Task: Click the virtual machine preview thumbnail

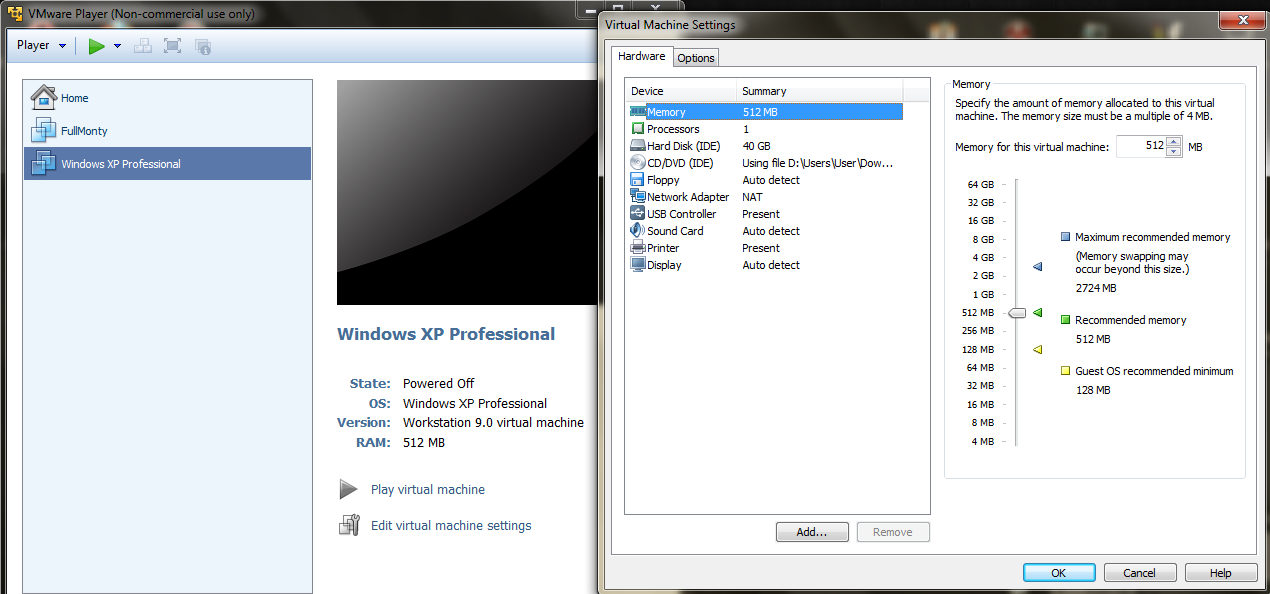Action: (x=467, y=192)
